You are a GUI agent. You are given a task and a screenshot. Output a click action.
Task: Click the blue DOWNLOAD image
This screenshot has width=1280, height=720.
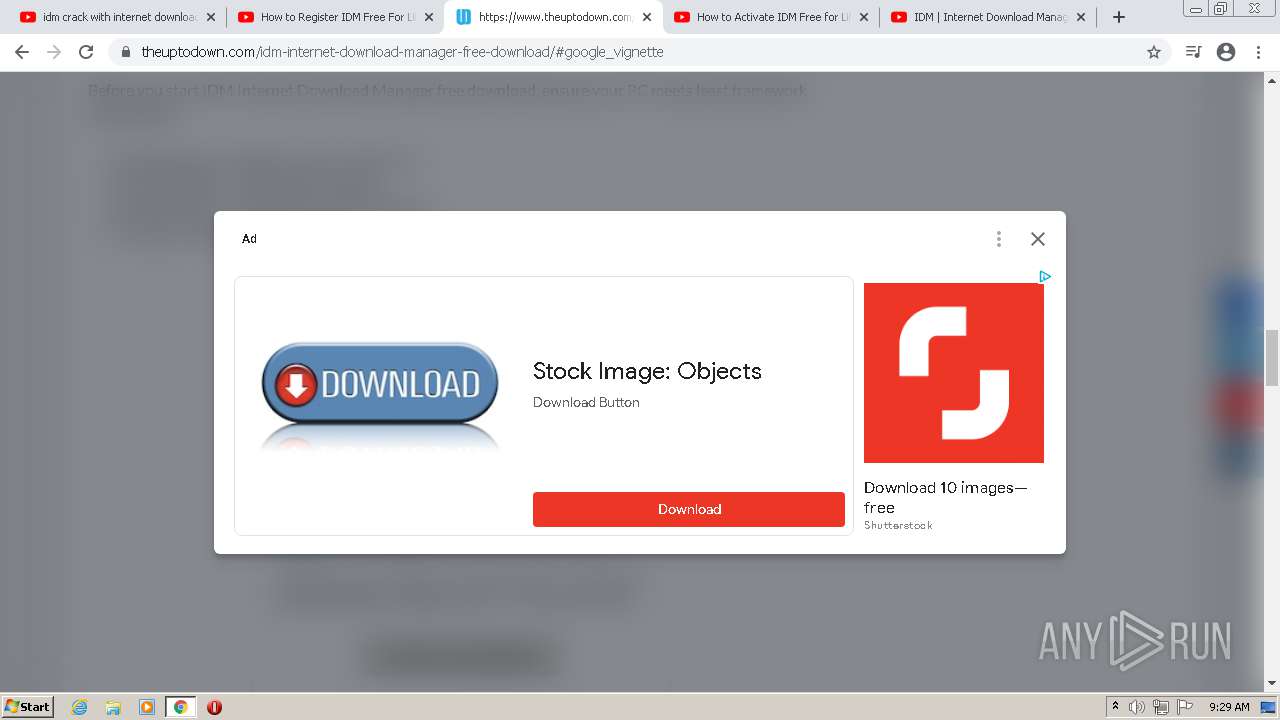point(380,385)
